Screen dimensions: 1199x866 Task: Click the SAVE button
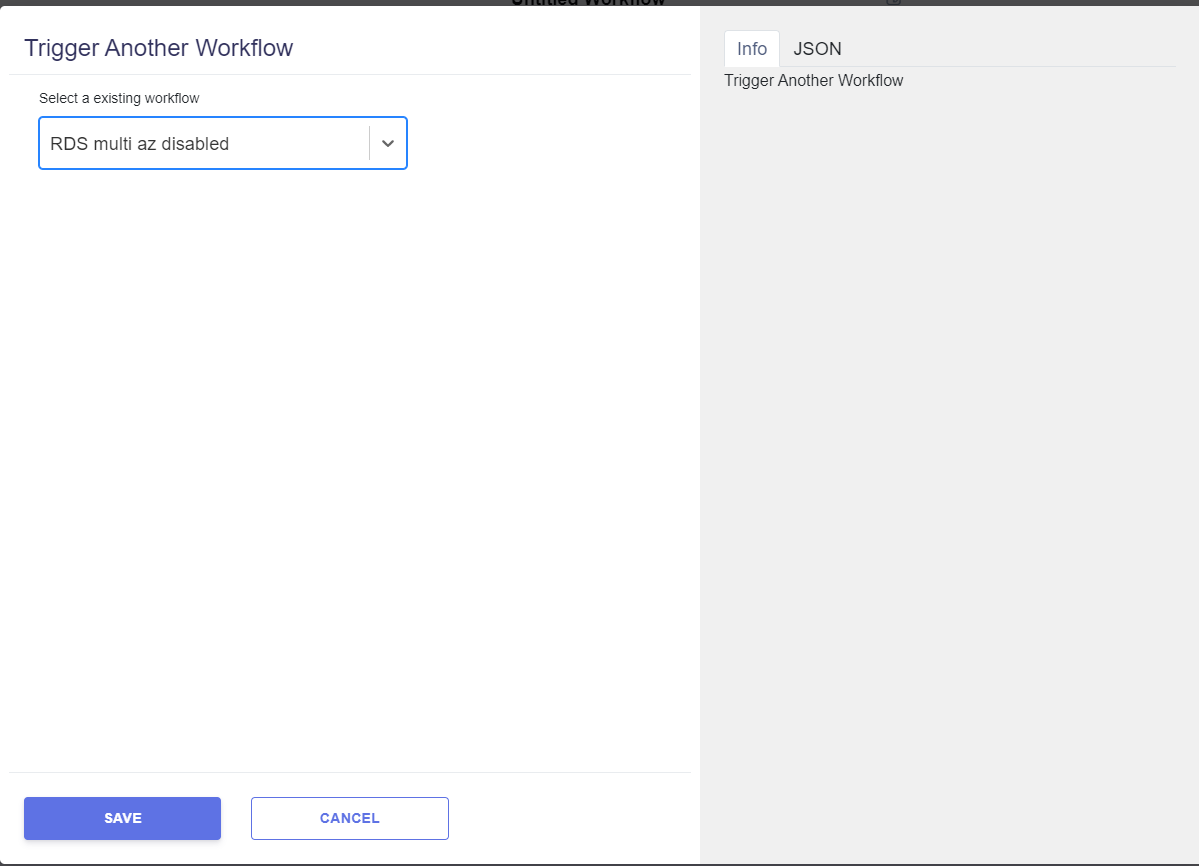coord(122,818)
